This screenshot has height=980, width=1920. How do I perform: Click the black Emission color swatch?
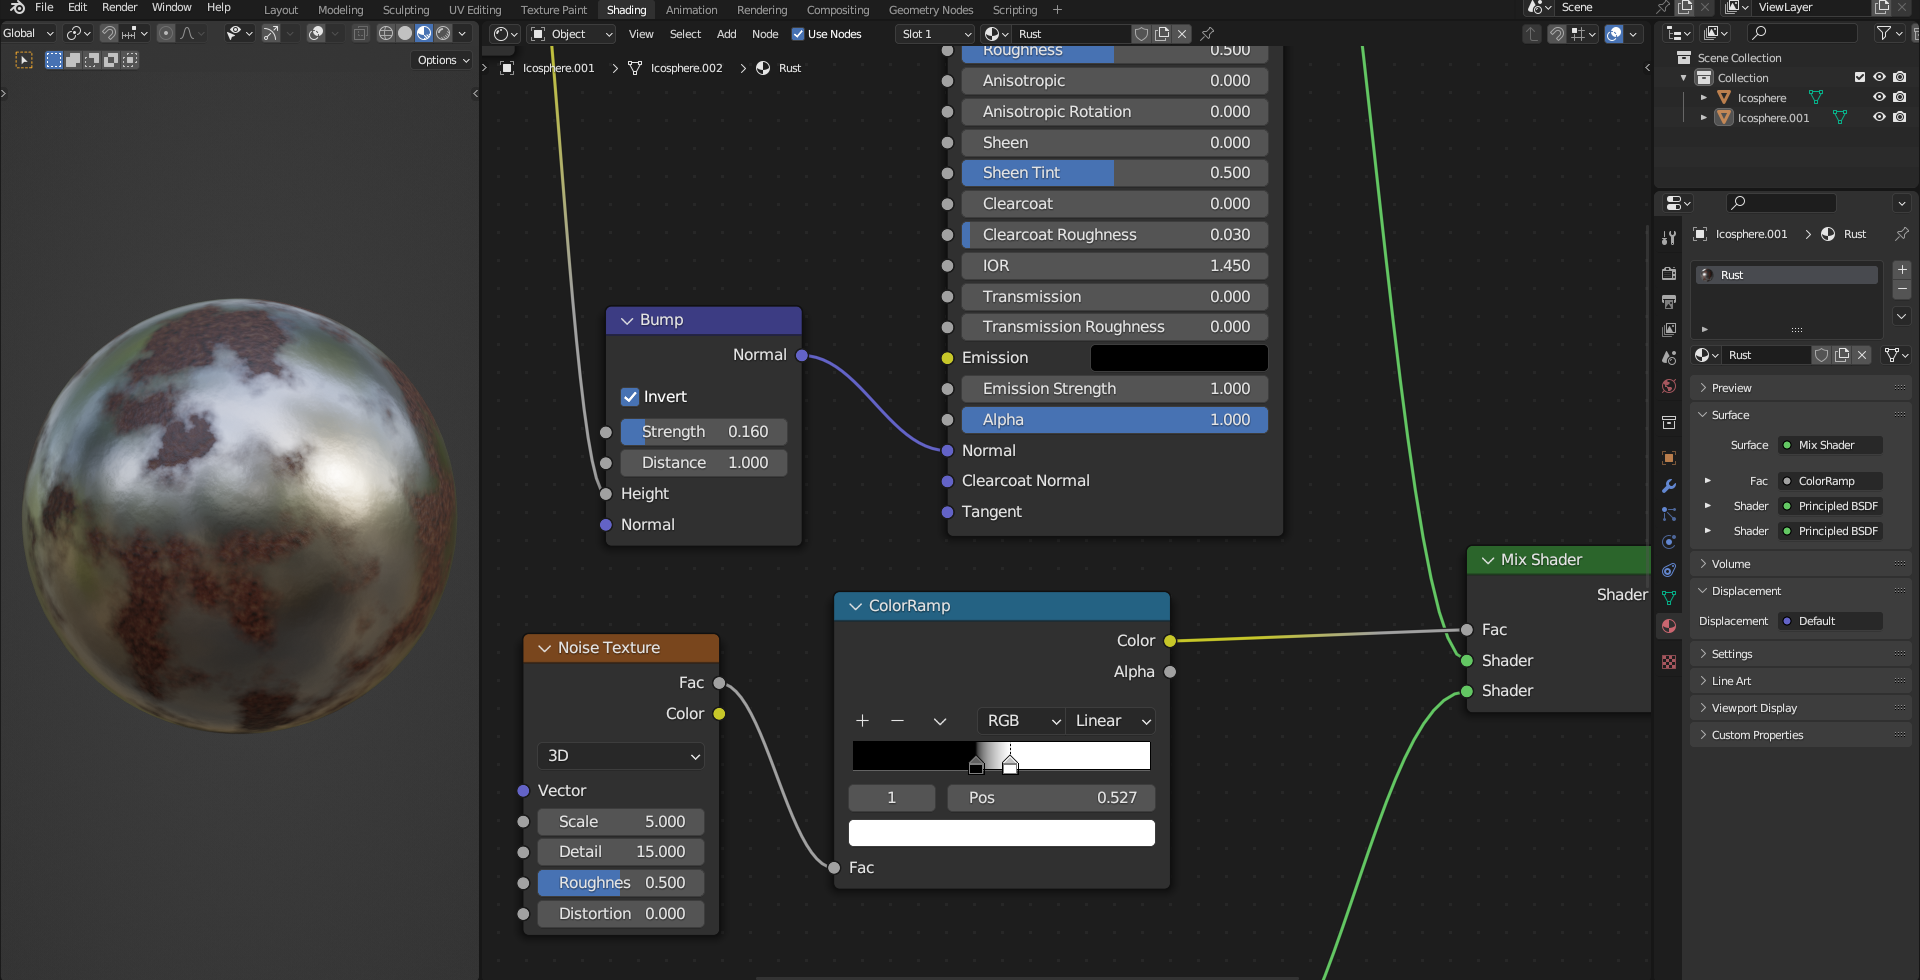pyautogui.click(x=1178, y=358)
